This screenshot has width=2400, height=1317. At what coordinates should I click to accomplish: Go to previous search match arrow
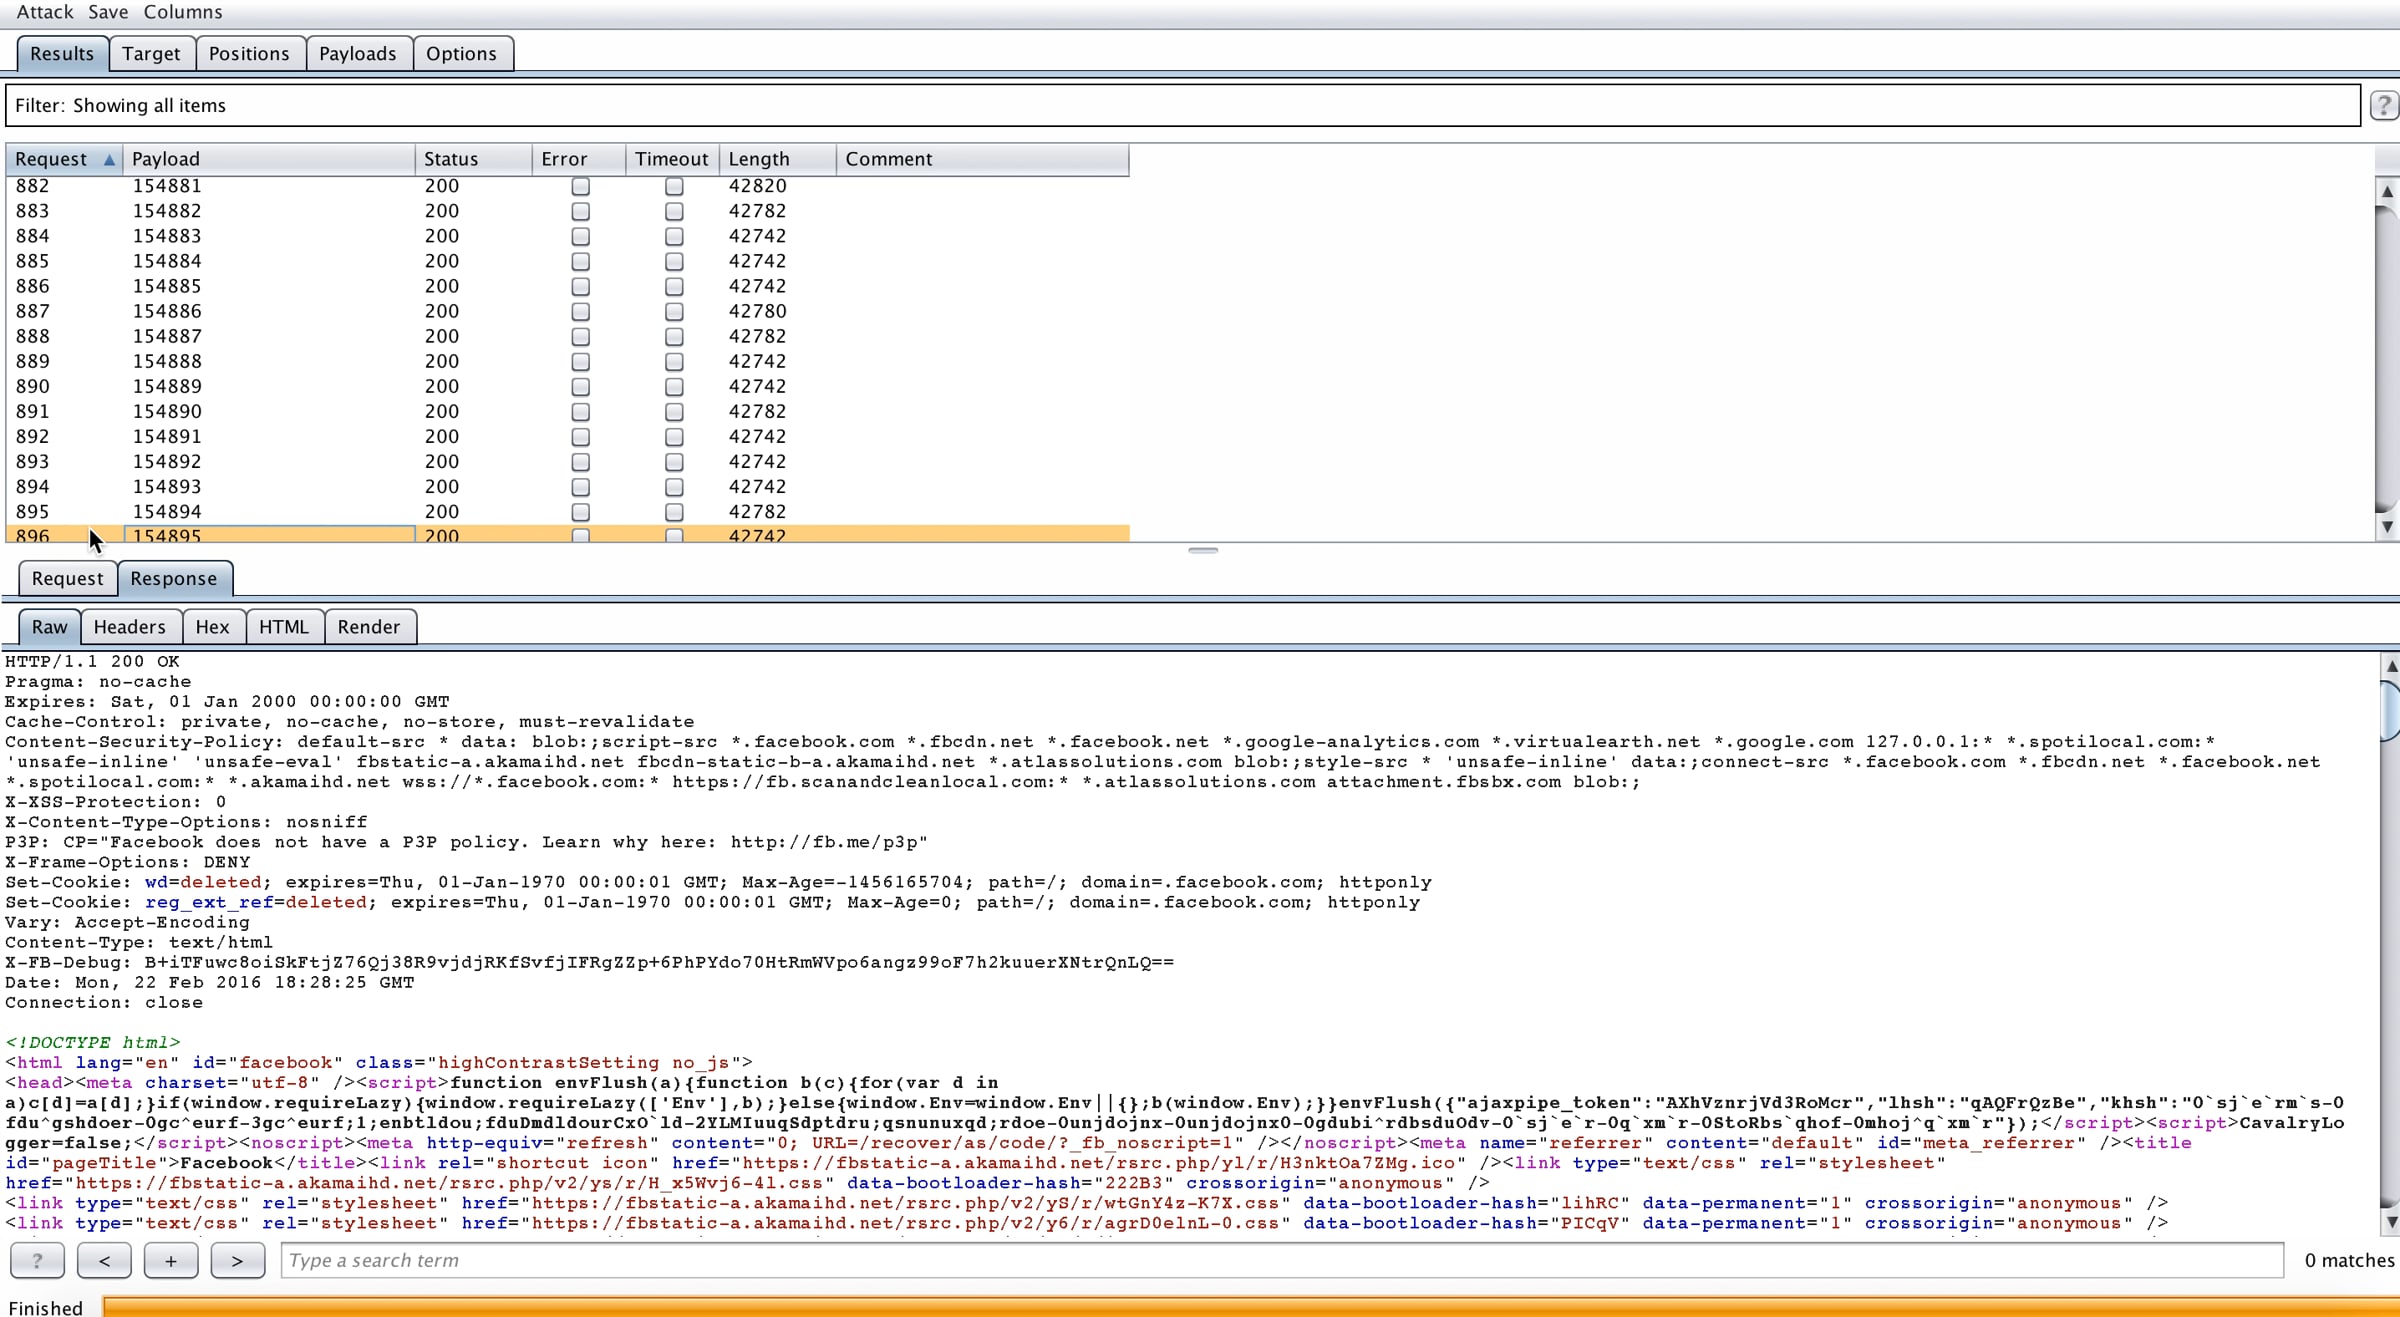coord(104,1260)
